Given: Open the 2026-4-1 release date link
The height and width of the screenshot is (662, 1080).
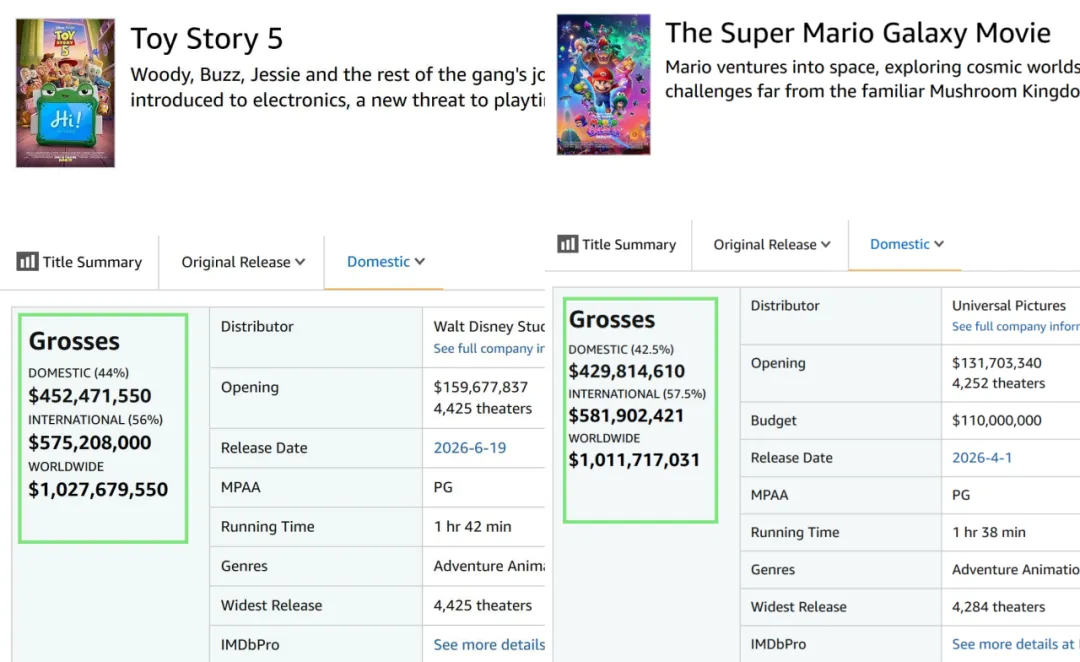Looking at the screenshot, I should point(982,457).
